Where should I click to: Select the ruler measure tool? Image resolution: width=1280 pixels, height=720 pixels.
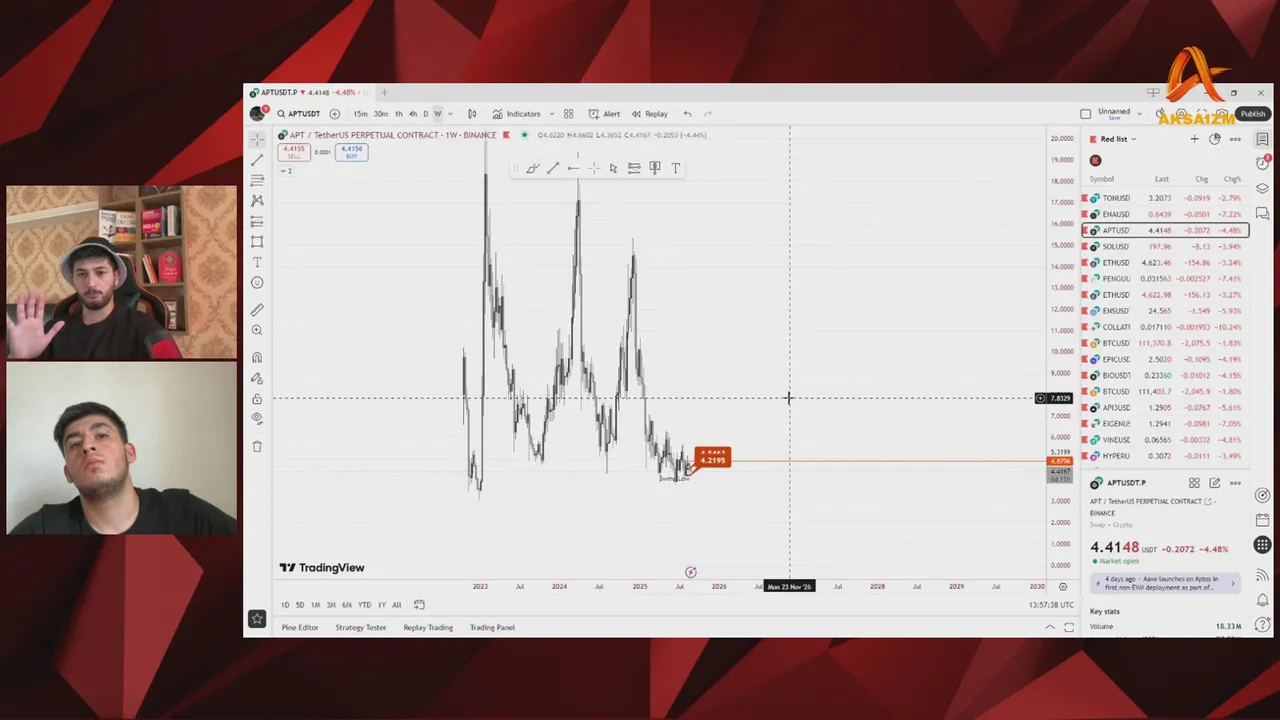click(x=257, y=310)
